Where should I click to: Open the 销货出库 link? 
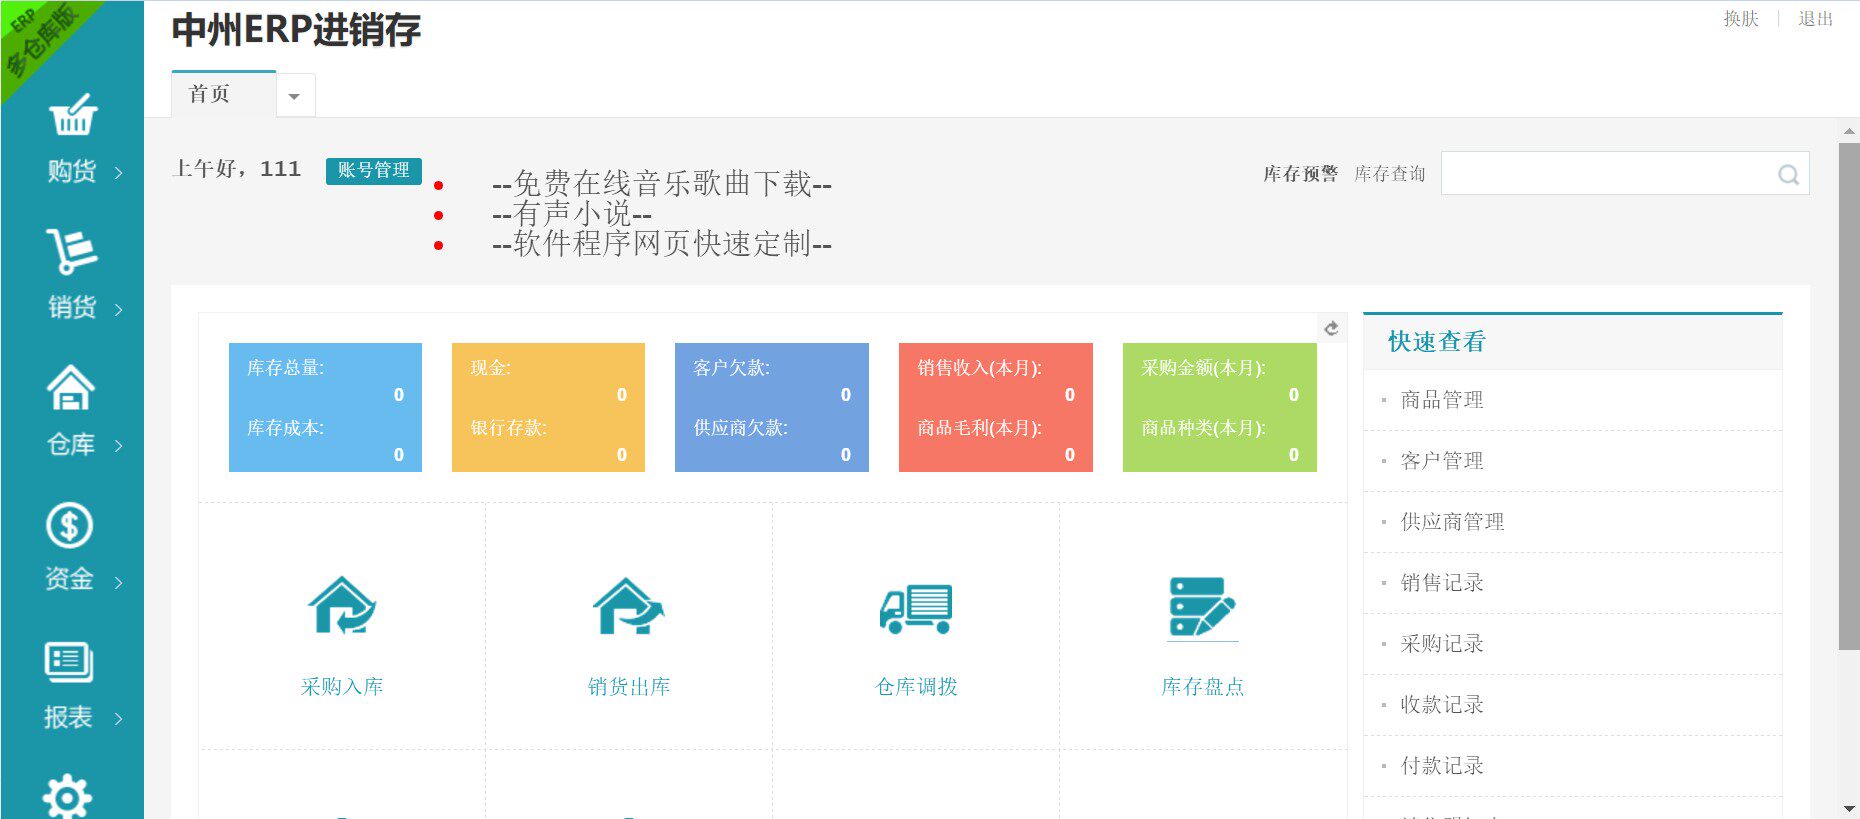(629, 687)
